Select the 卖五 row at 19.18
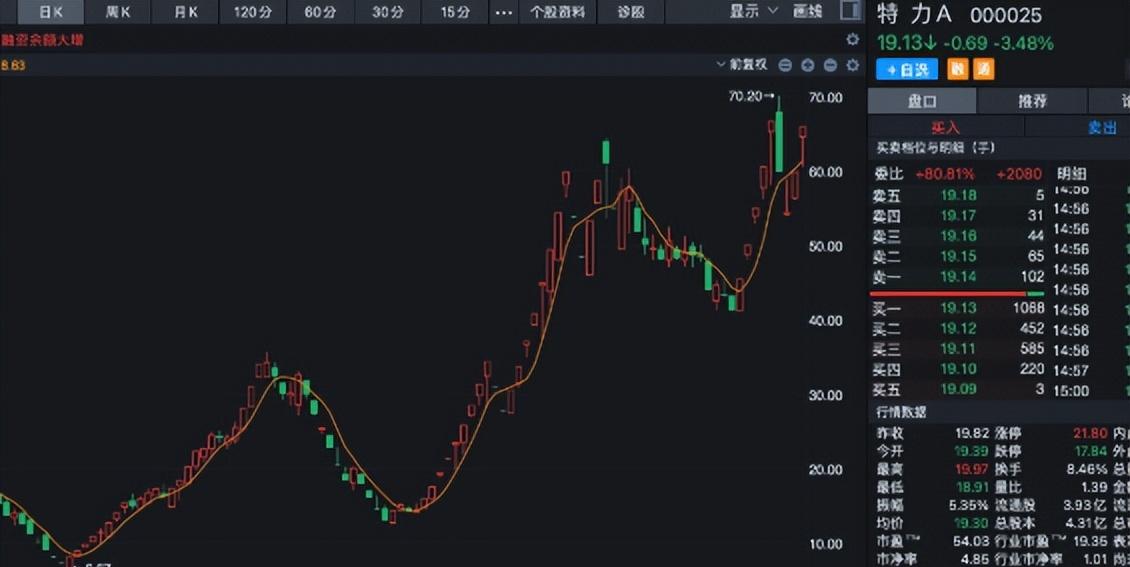Viewport: 1130px width, 567px height. 958,195
